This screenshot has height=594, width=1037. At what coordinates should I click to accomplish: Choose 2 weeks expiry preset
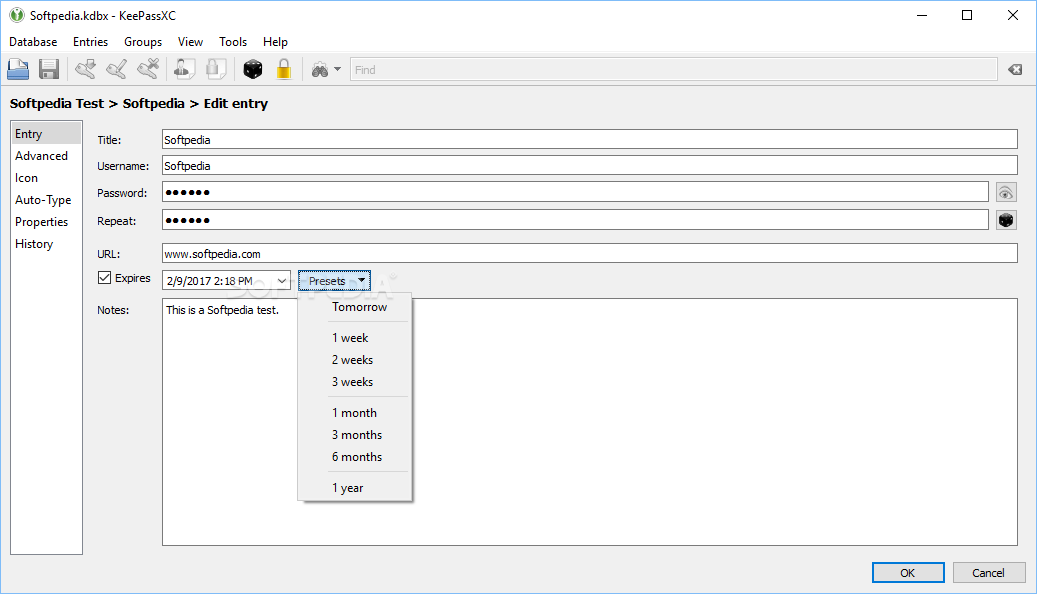coord(355,360)
